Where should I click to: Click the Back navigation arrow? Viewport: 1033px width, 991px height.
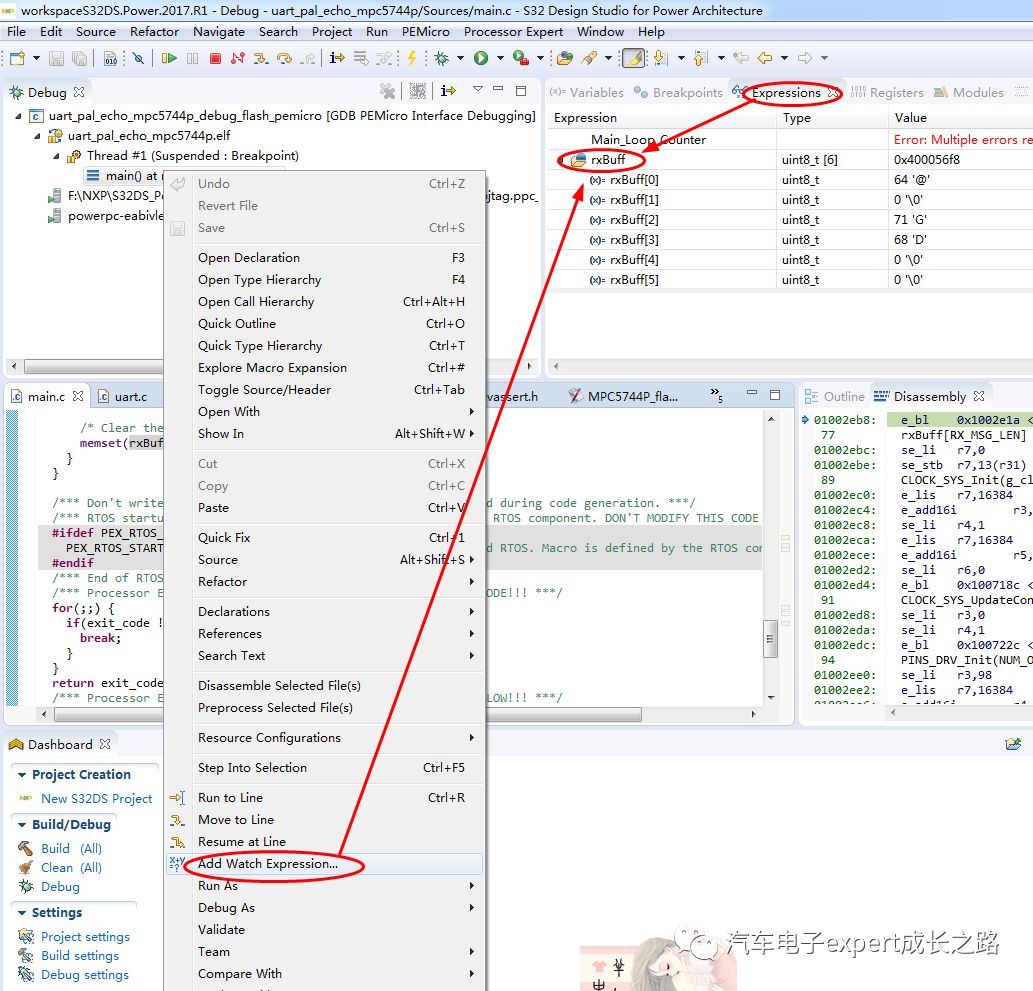tap(764, 58)
